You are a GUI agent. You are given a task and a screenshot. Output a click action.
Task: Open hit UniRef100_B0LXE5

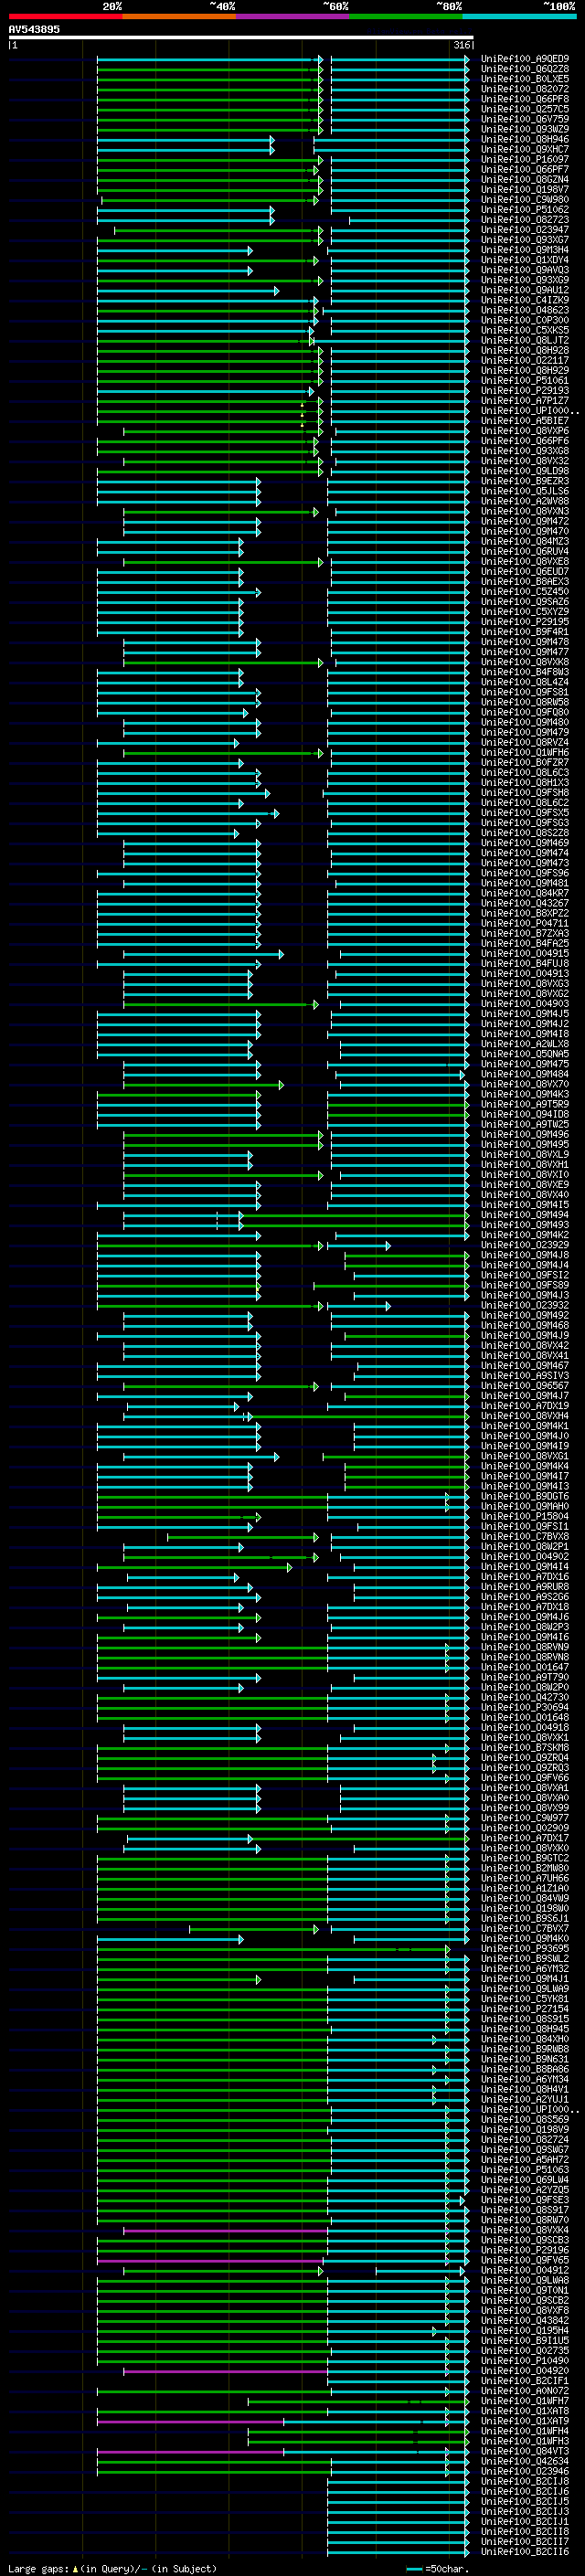coord(525,79)
